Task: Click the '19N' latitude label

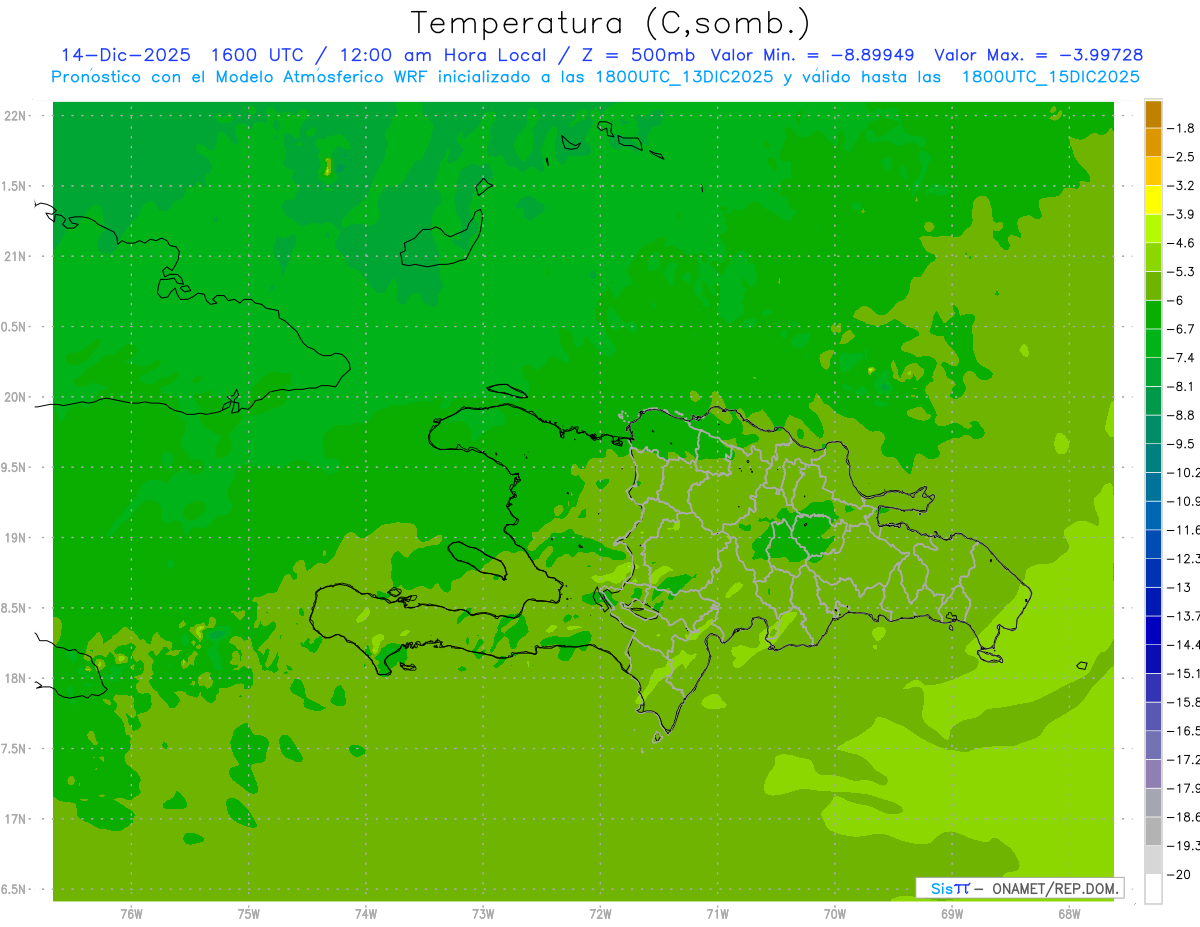Action: (17, 537)
